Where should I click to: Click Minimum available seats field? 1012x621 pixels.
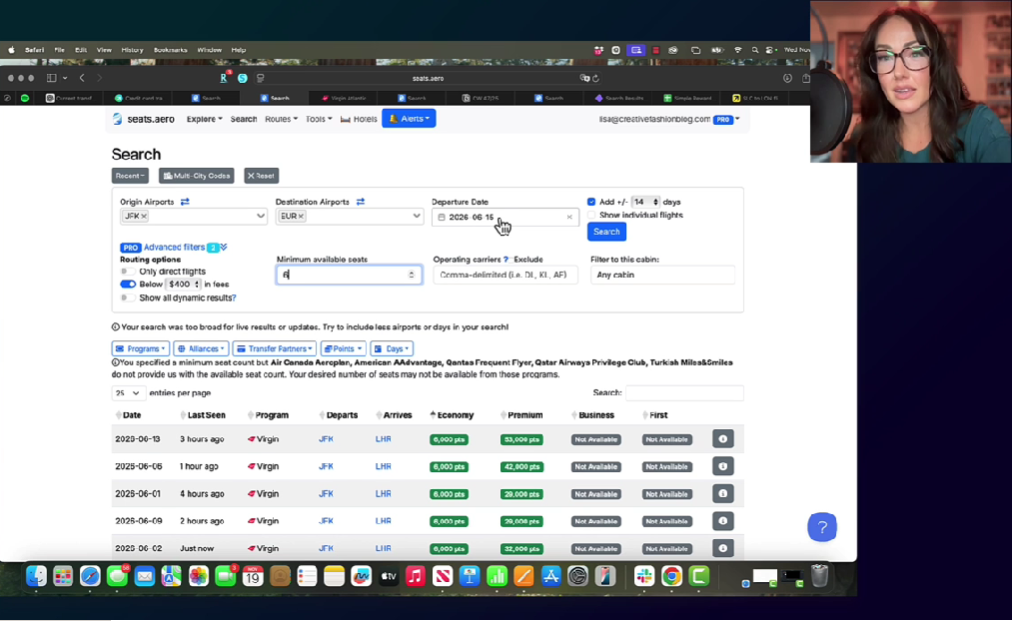tap(349, 275)
